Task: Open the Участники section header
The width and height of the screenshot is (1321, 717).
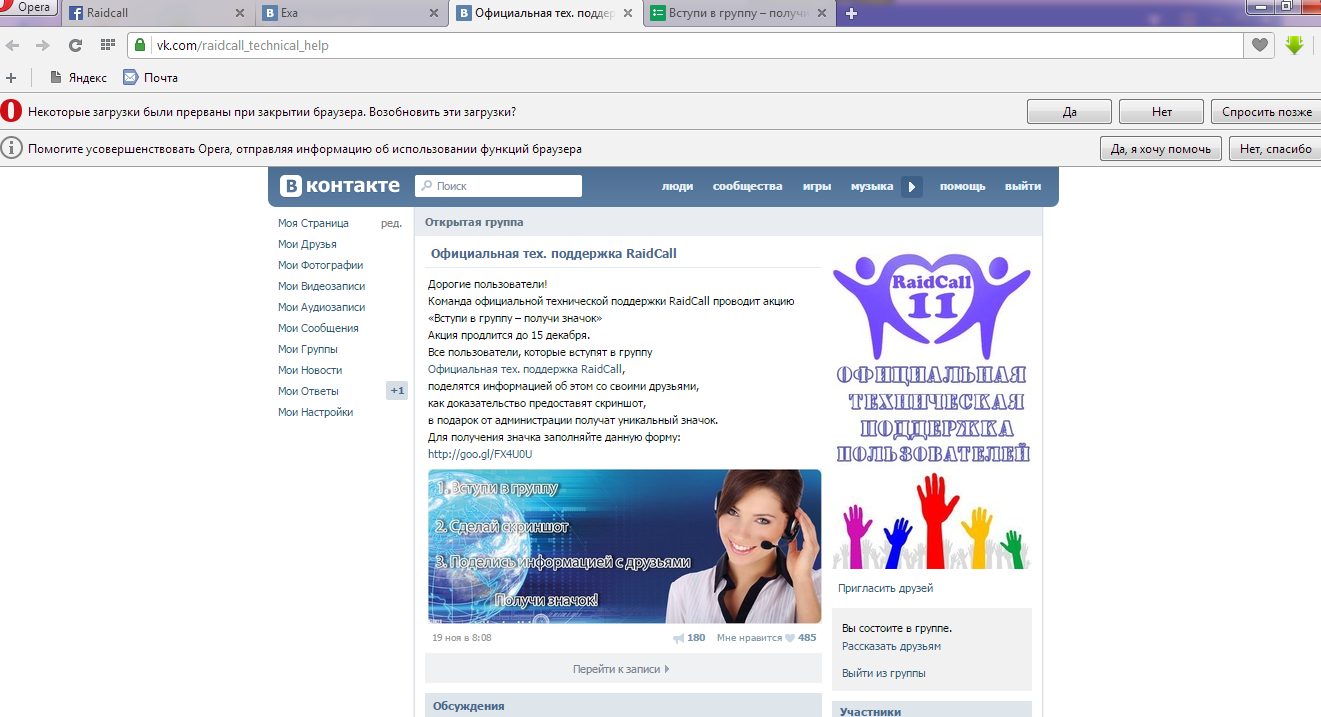Action: (932, 710)
